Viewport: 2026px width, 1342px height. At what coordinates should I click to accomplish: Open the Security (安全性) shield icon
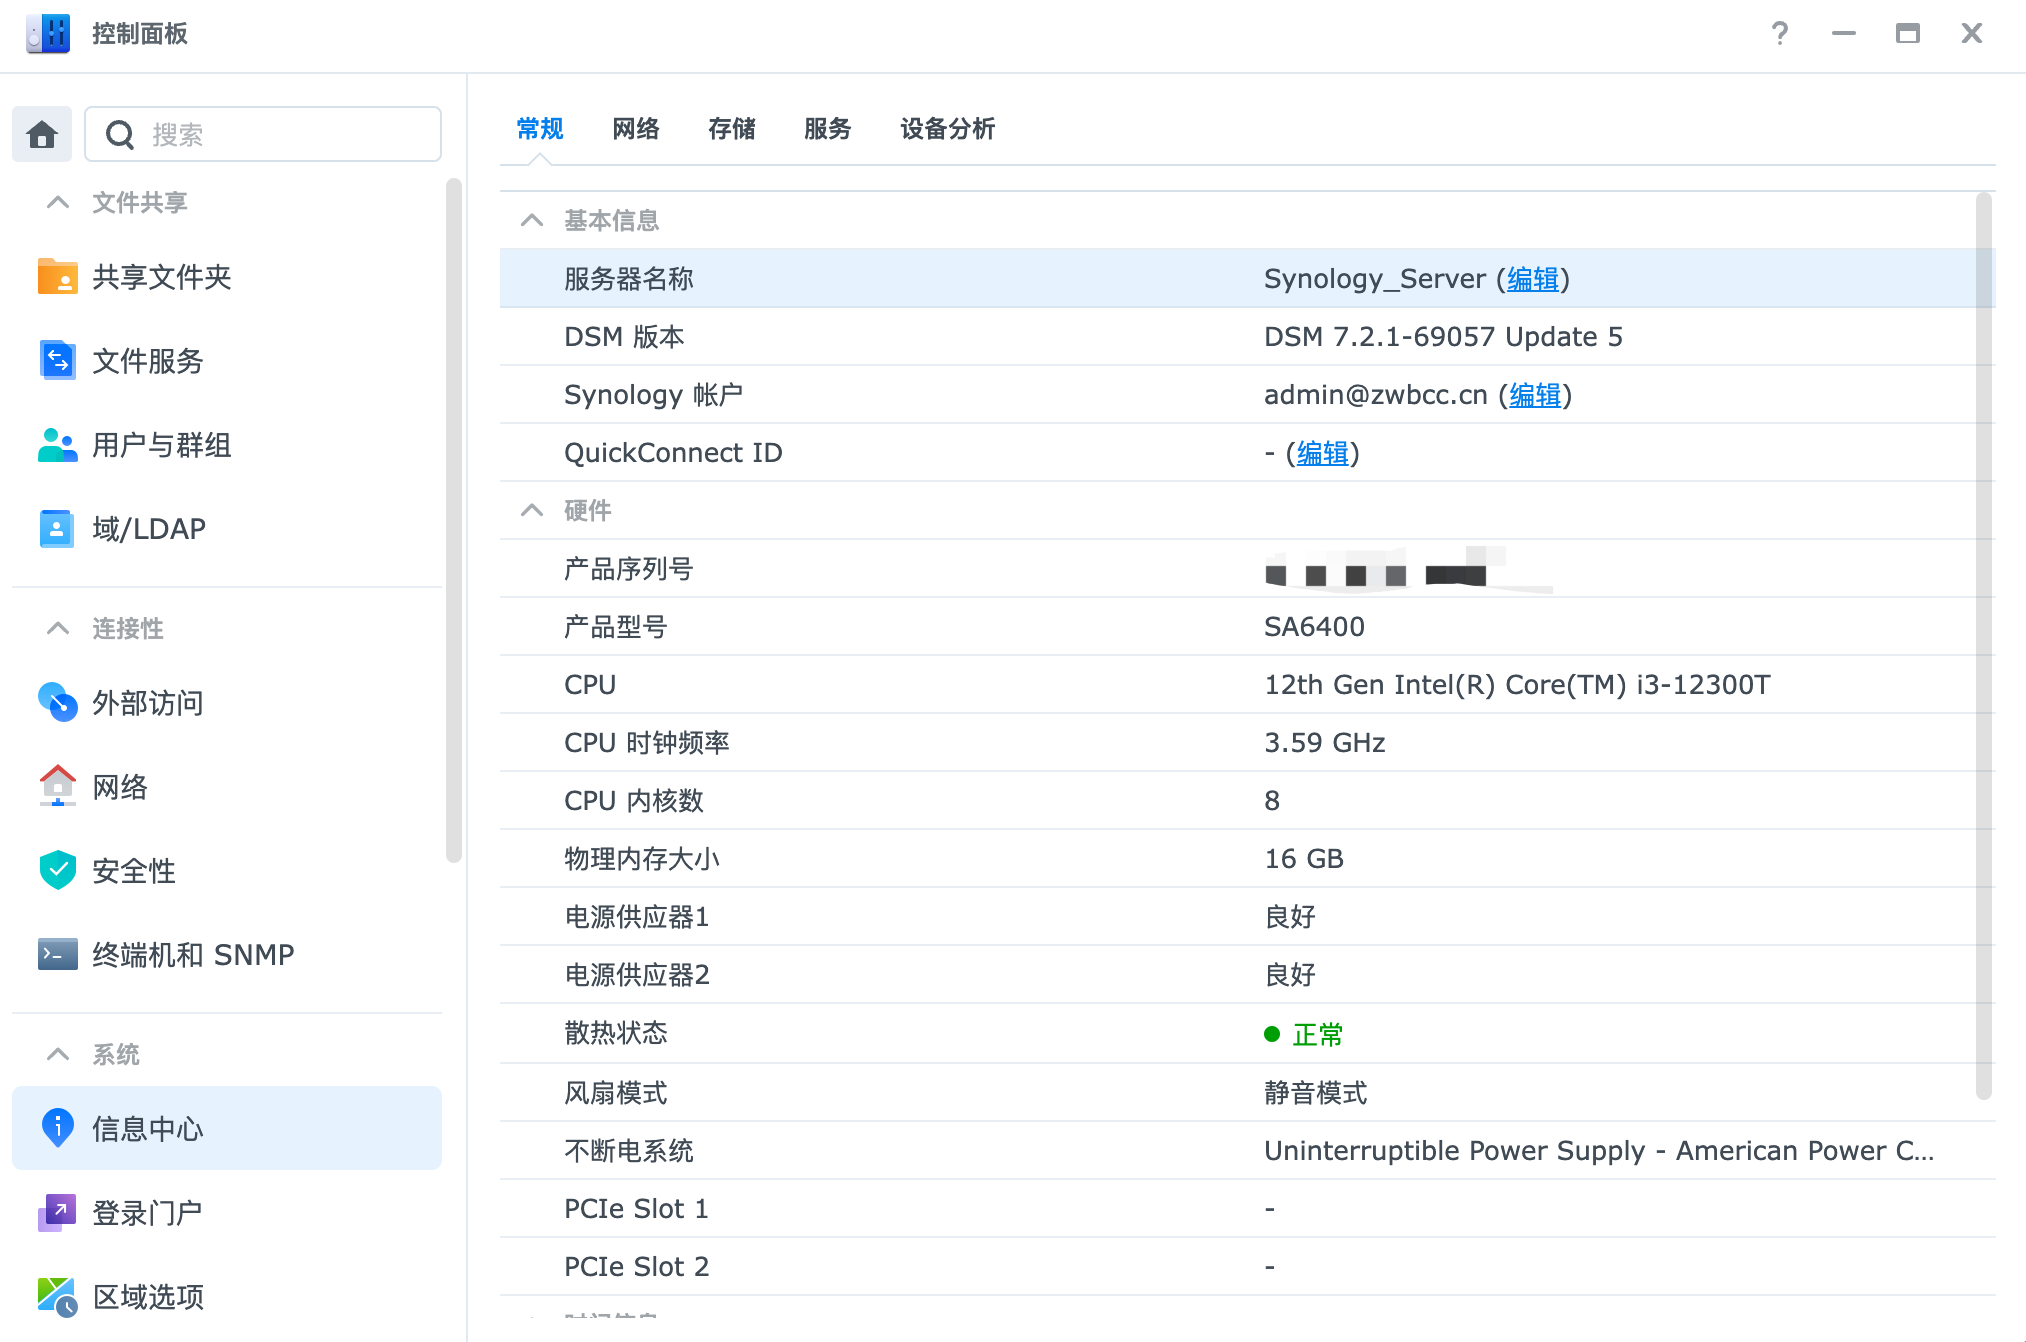58,870
